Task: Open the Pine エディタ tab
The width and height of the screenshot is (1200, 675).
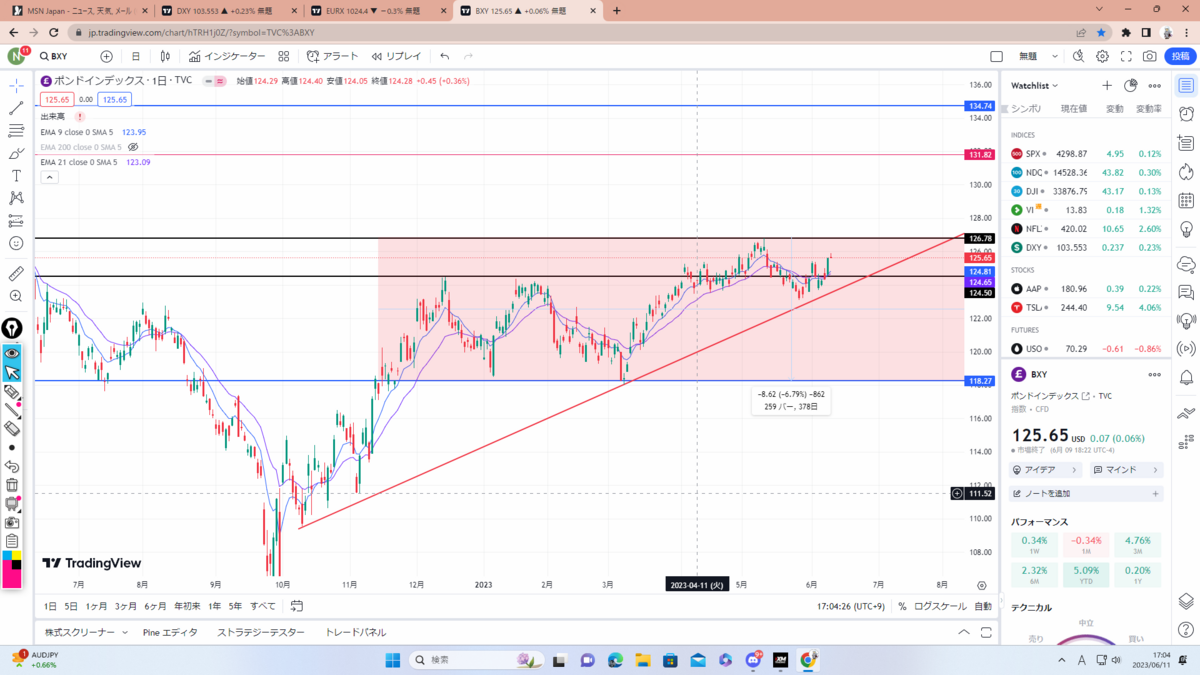Action: pos(170,632)
